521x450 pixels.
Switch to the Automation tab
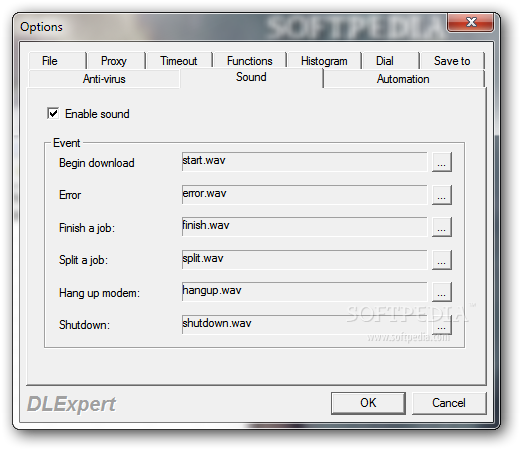[403, 79]
